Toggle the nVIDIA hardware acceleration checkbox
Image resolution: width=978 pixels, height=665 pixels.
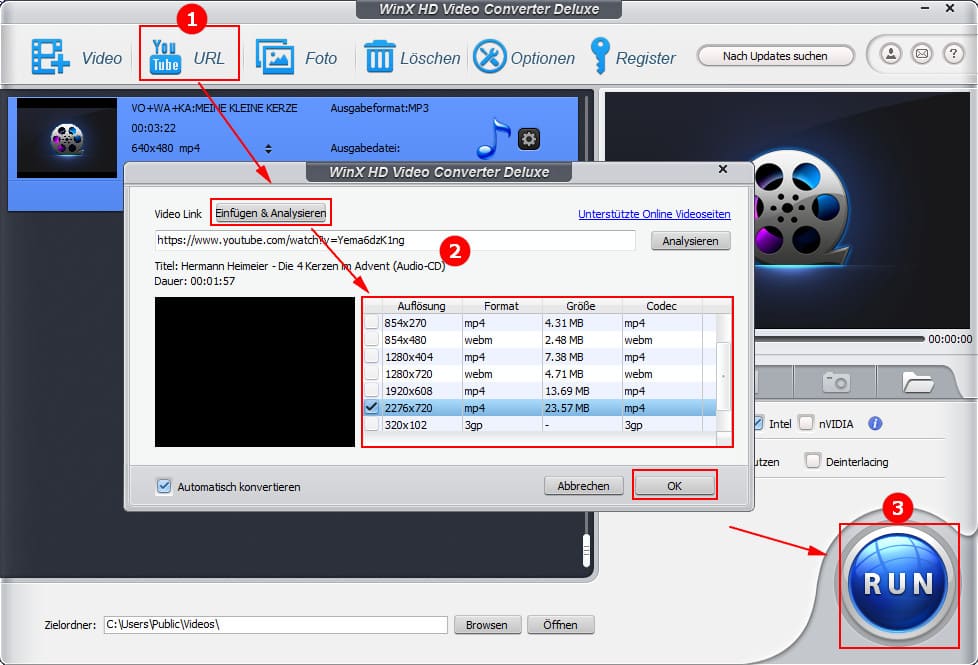click(806, 423)
